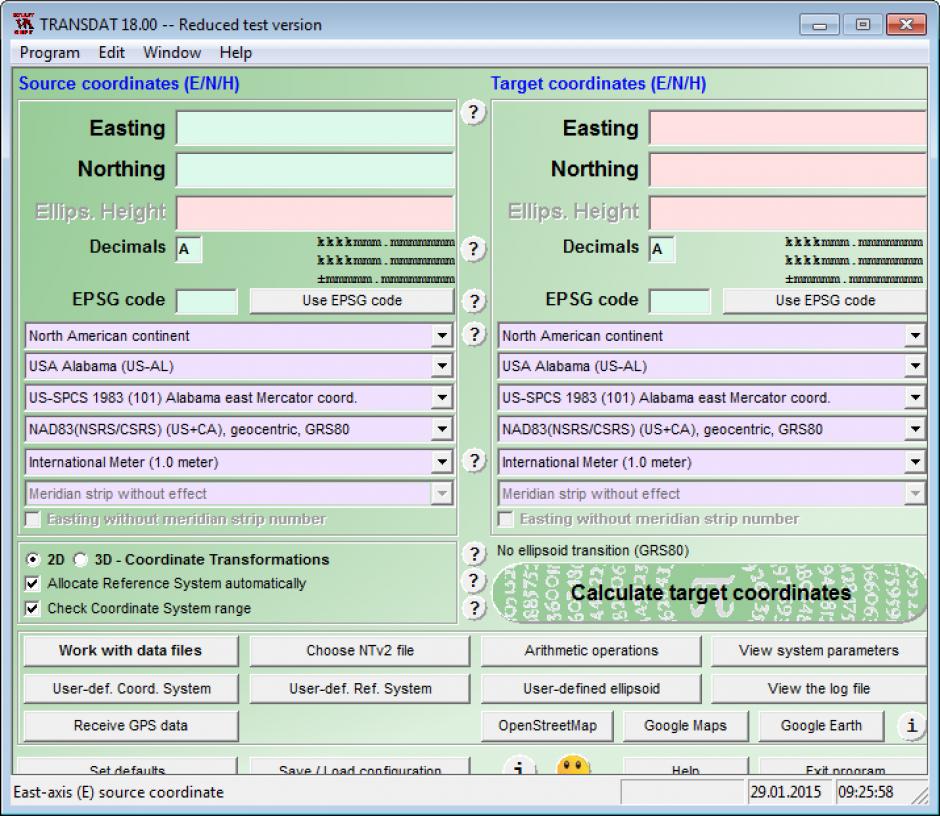
Task: Click the window resize grip in status bar
Action: tap(919, 796)
